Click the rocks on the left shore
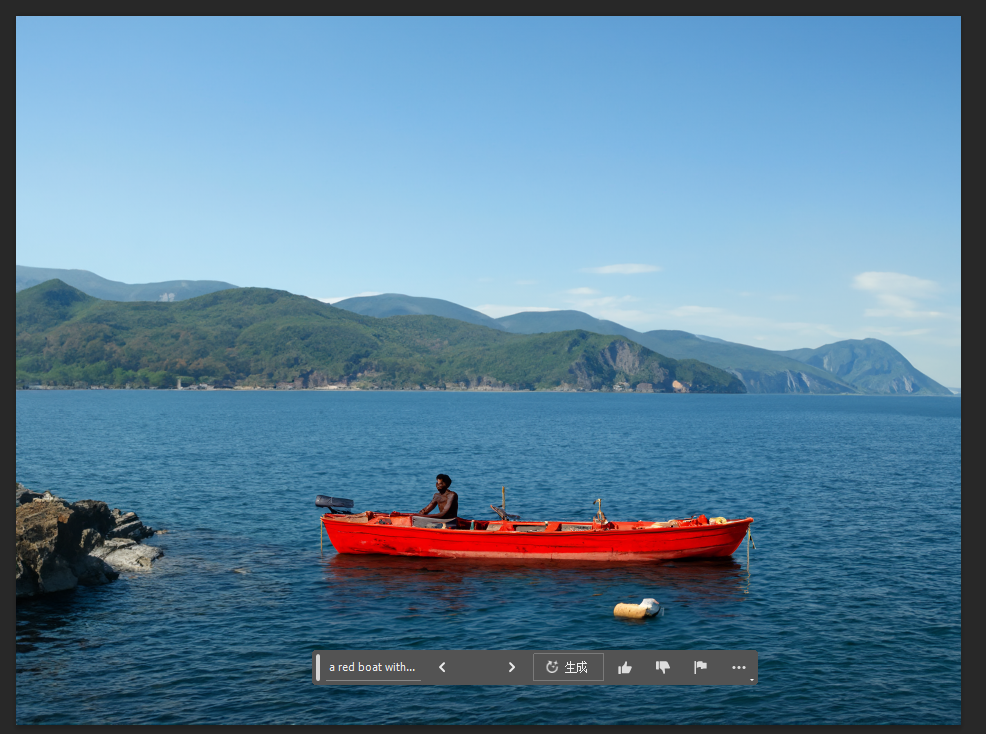Screen dimensions: 986x734 (70, 545)
